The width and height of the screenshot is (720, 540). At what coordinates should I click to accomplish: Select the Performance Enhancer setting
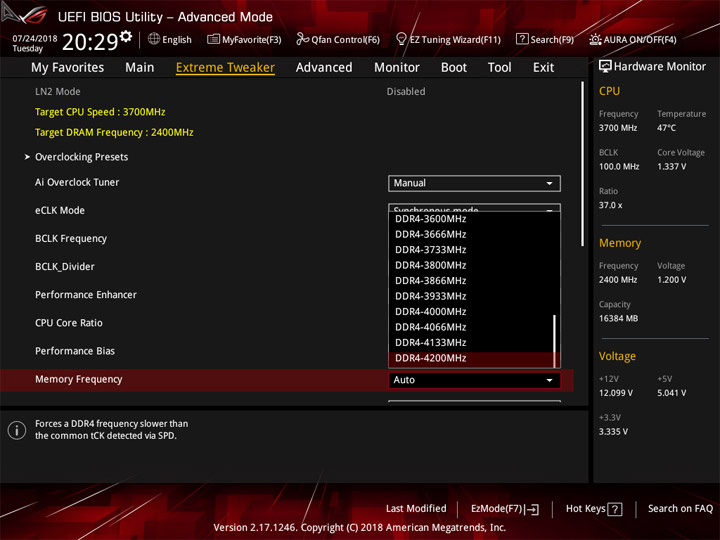86,295
